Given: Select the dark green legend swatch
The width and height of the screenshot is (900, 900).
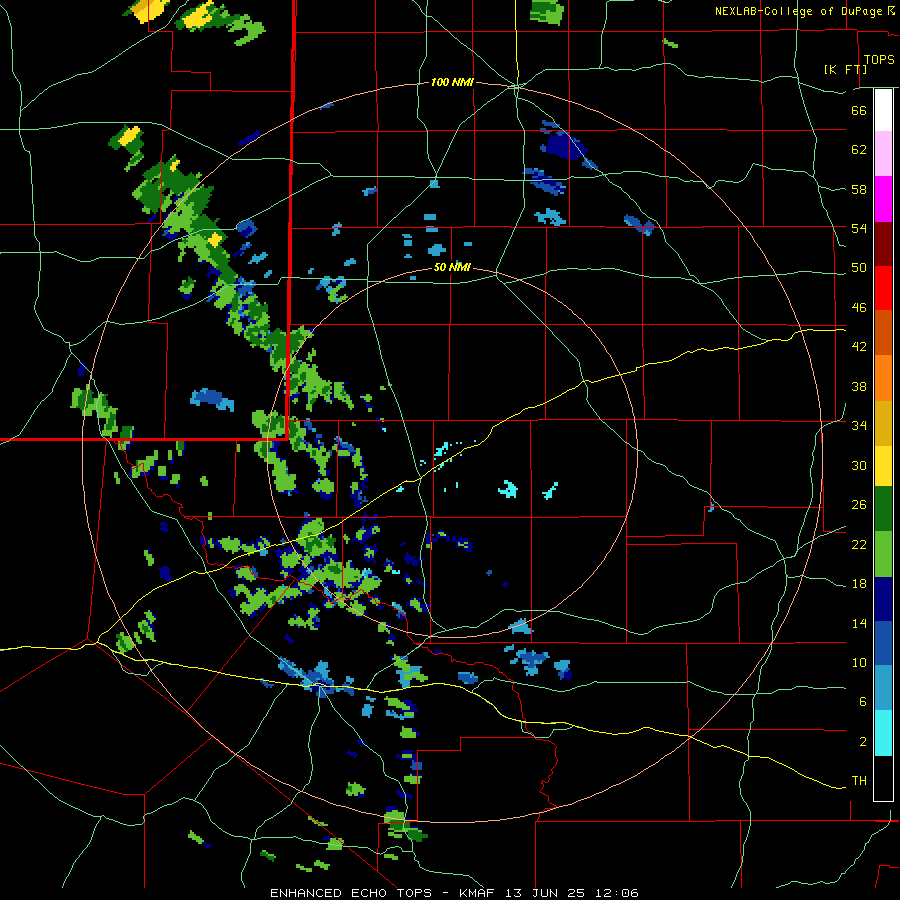Looking at the screenshot, I should pyautogui.click(x=883, y=509).
